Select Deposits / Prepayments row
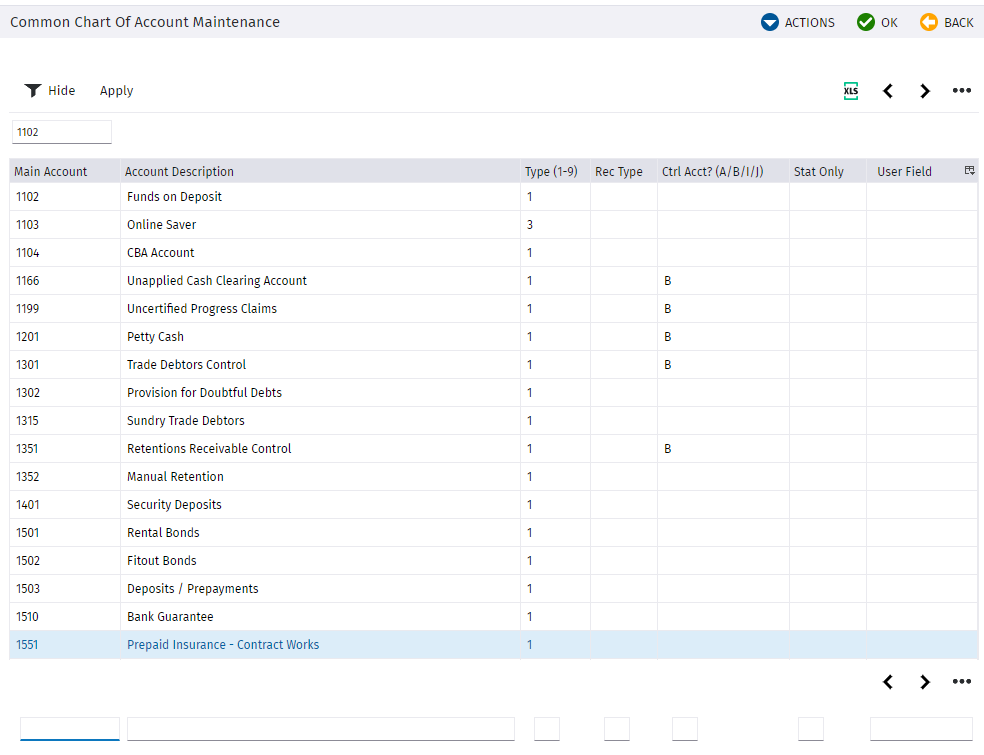 tap(493, 589)
